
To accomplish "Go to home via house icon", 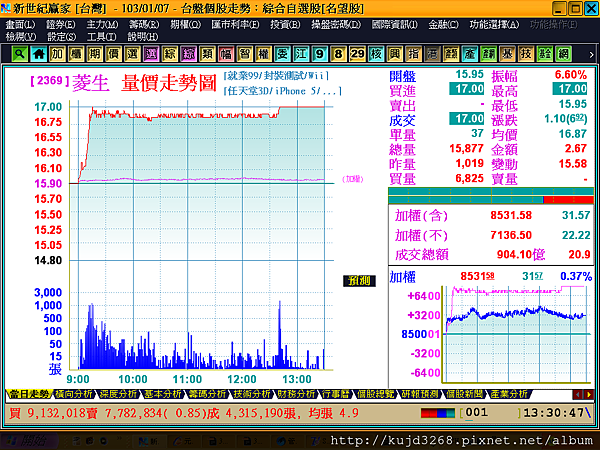I will pyautogui.click(x=38, y=54).
